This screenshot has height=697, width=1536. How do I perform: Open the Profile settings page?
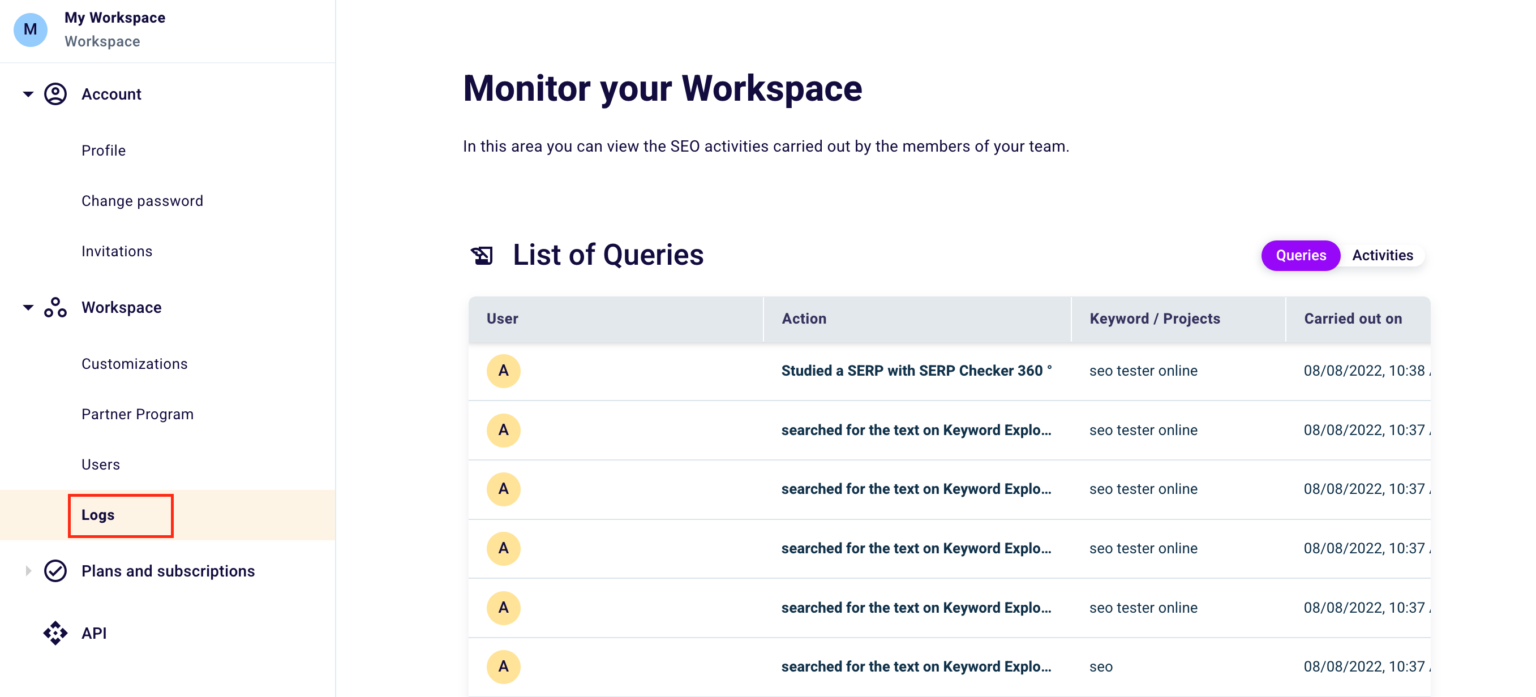pyautogui.click(x=103, y=150)
